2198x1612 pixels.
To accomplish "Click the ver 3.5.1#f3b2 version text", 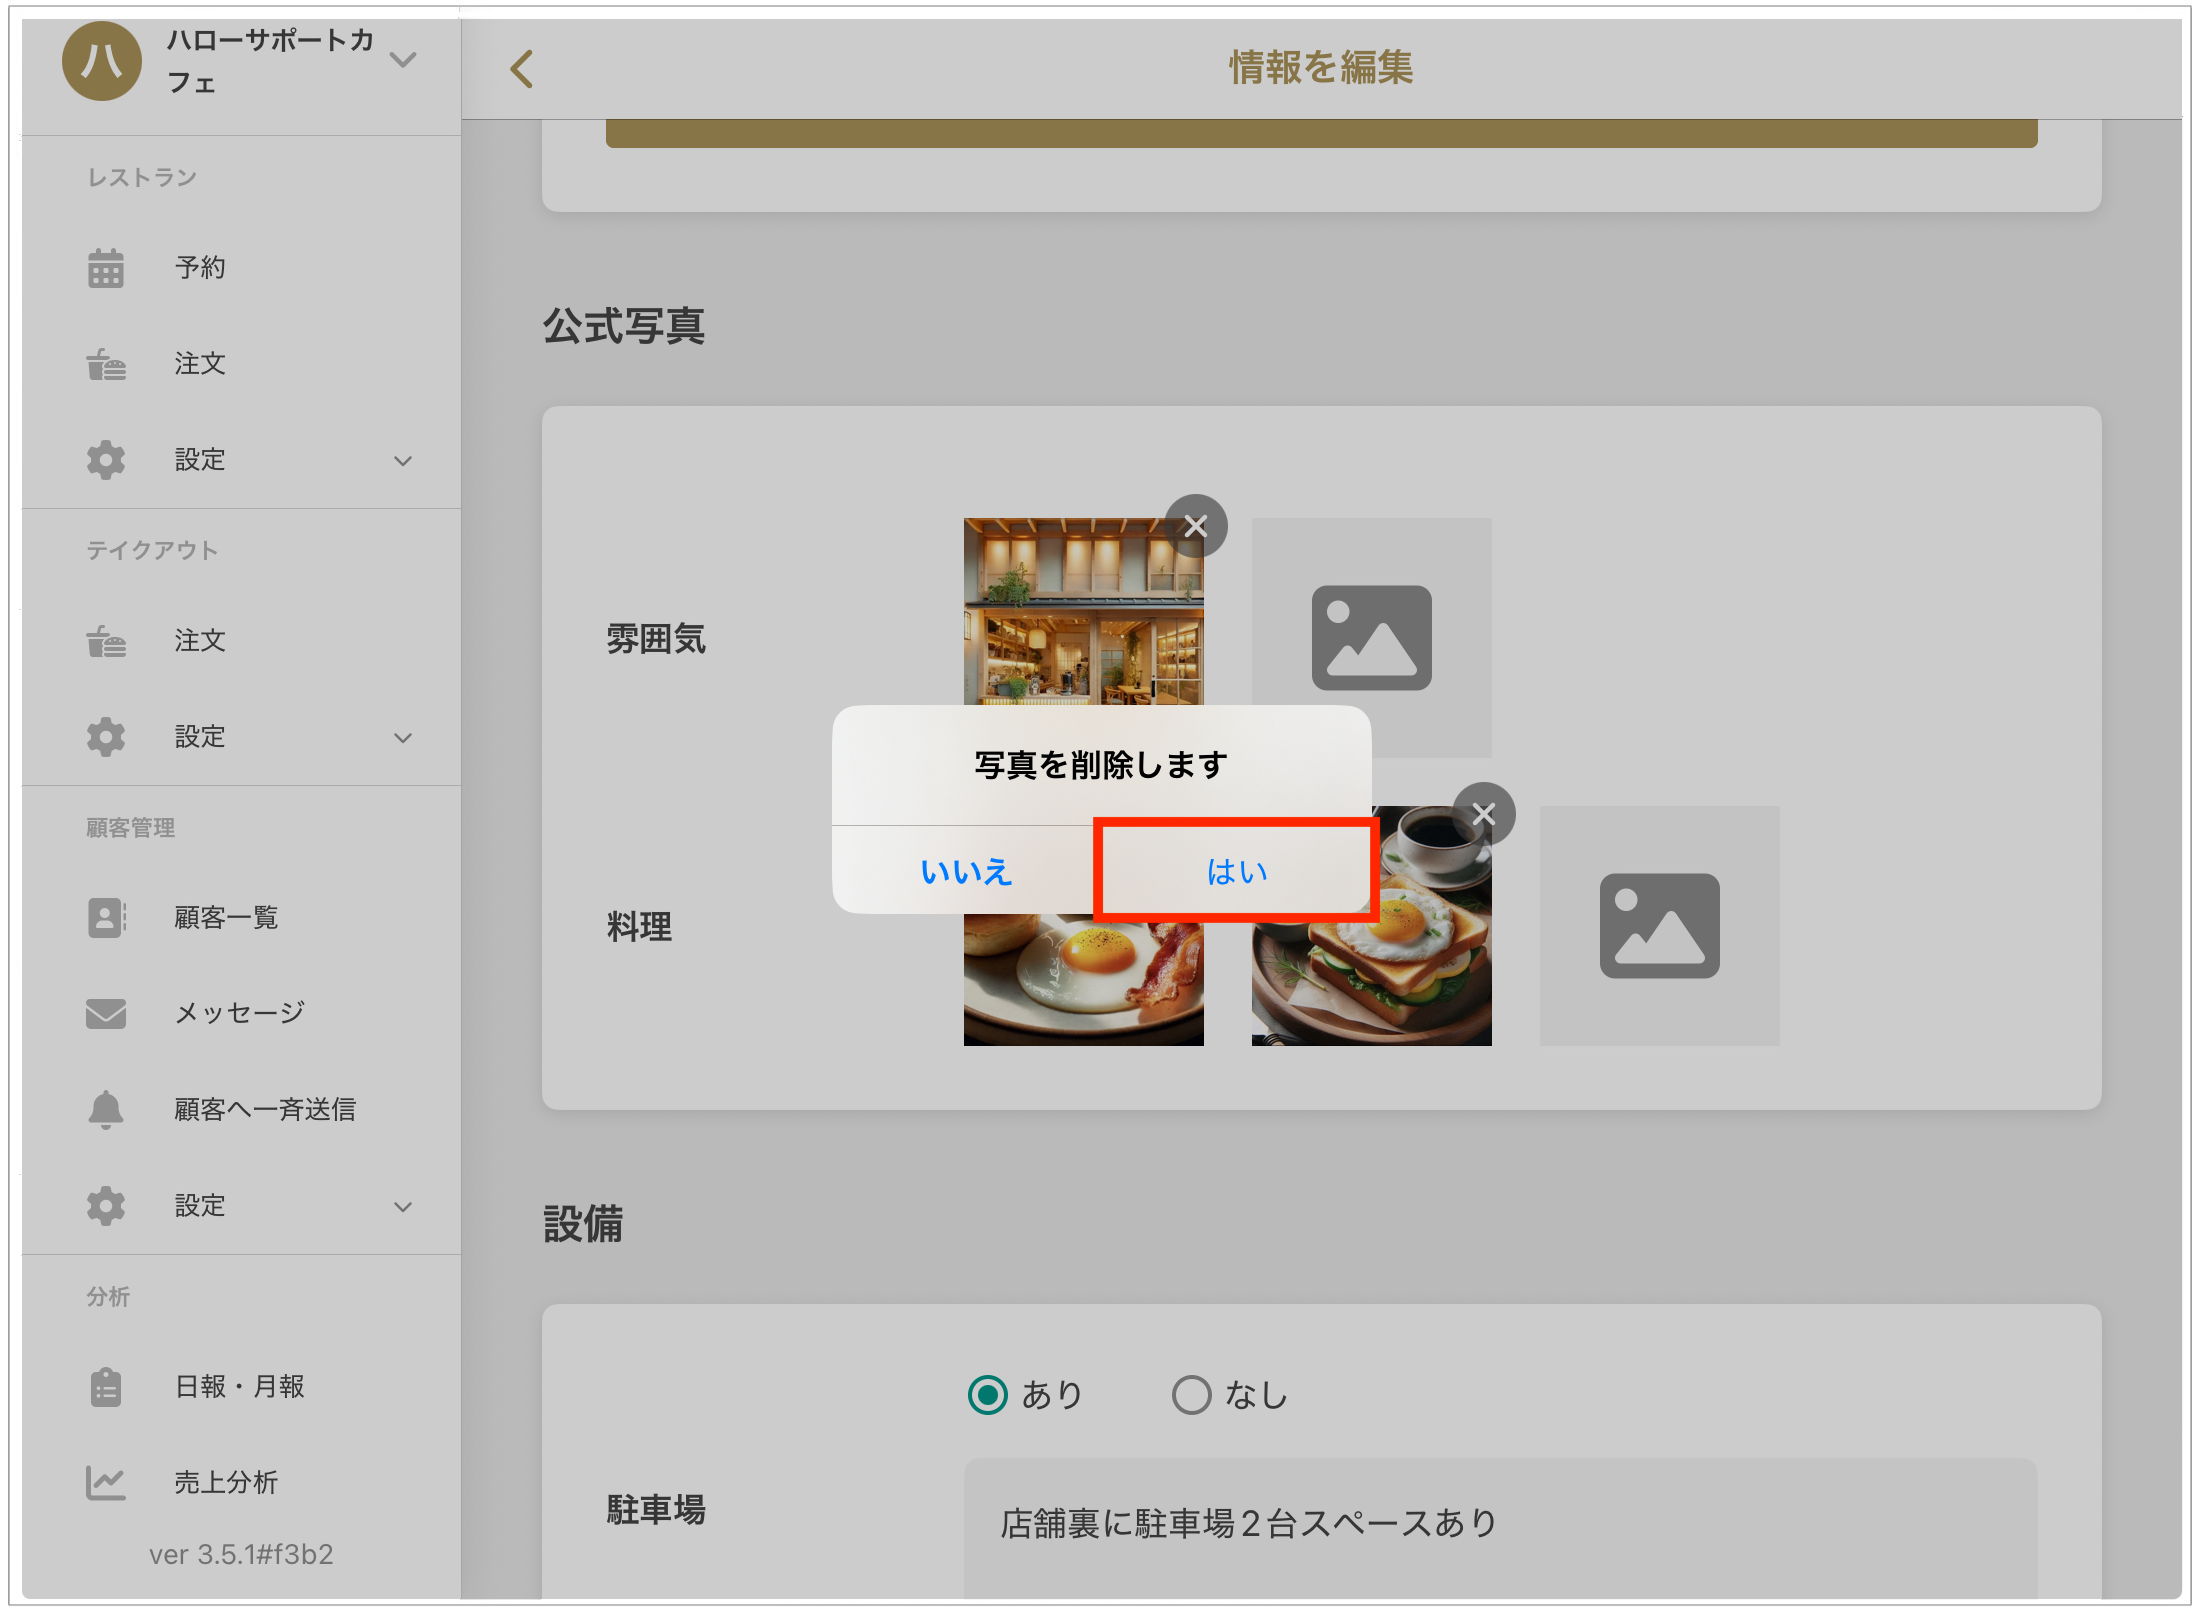I will 241,1554.
